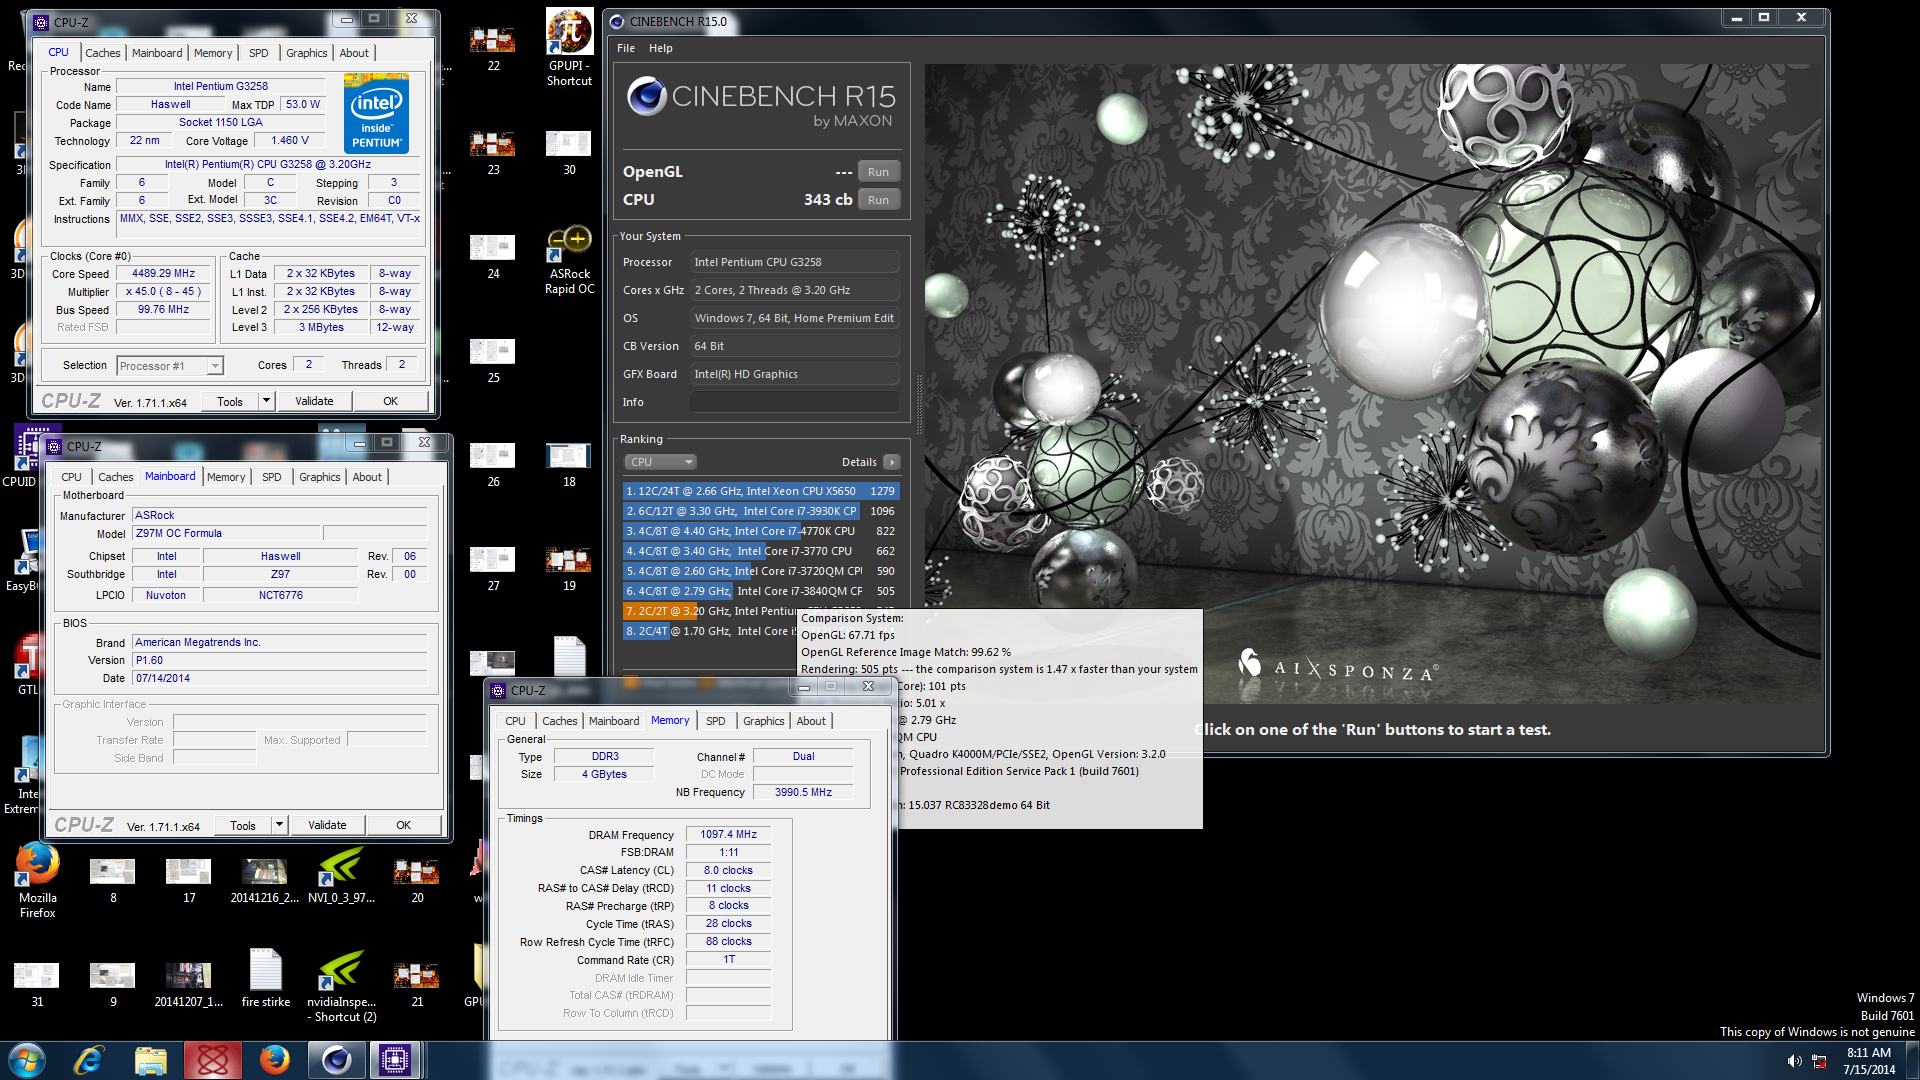Open Help menu in Cinebench
This screenshot has height=1080, width=1920.
pos(660,48)
